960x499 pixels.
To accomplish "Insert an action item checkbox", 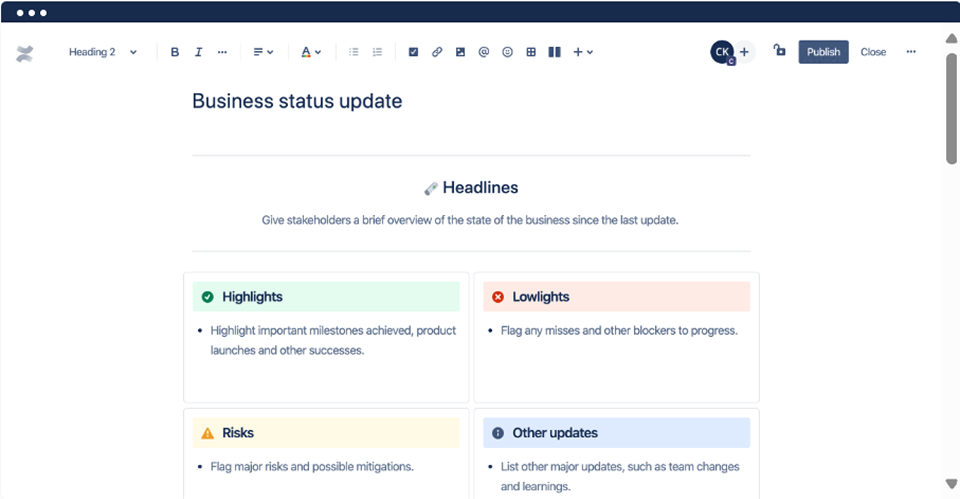I will (x=413, y=52).
